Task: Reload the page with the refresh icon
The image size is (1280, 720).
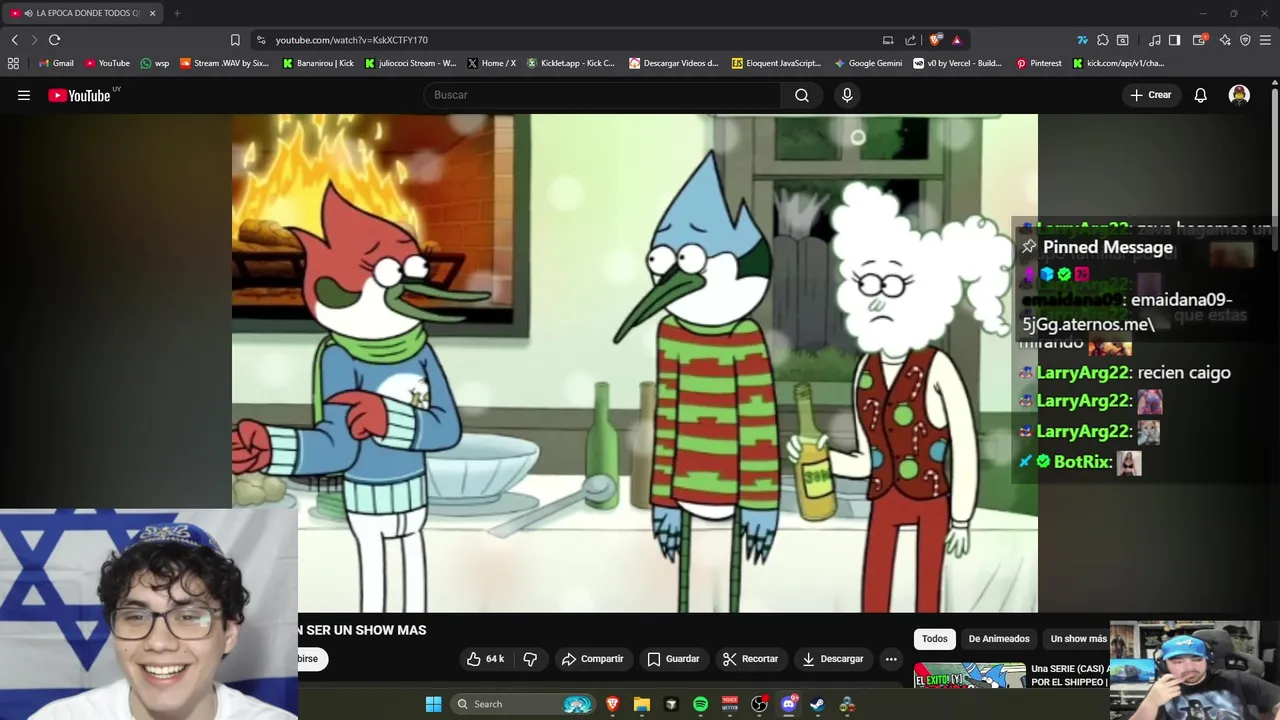Action: tap(54, 40)
